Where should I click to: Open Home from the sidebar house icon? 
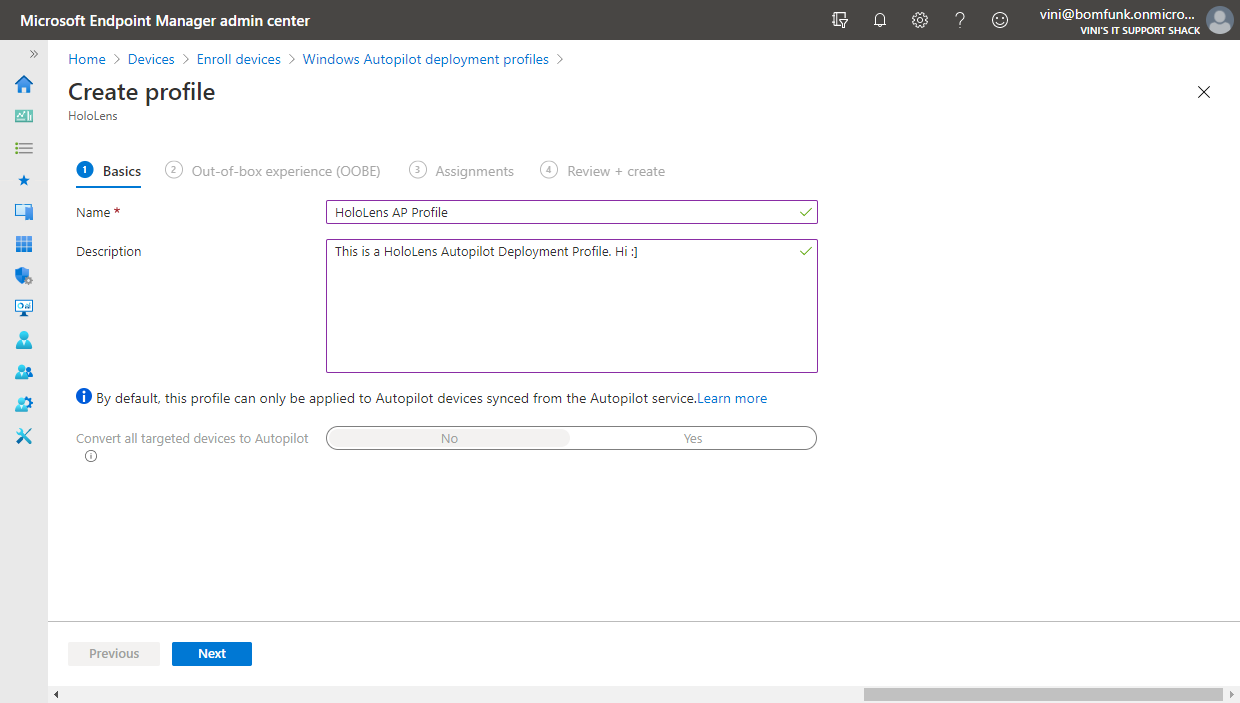24,84
